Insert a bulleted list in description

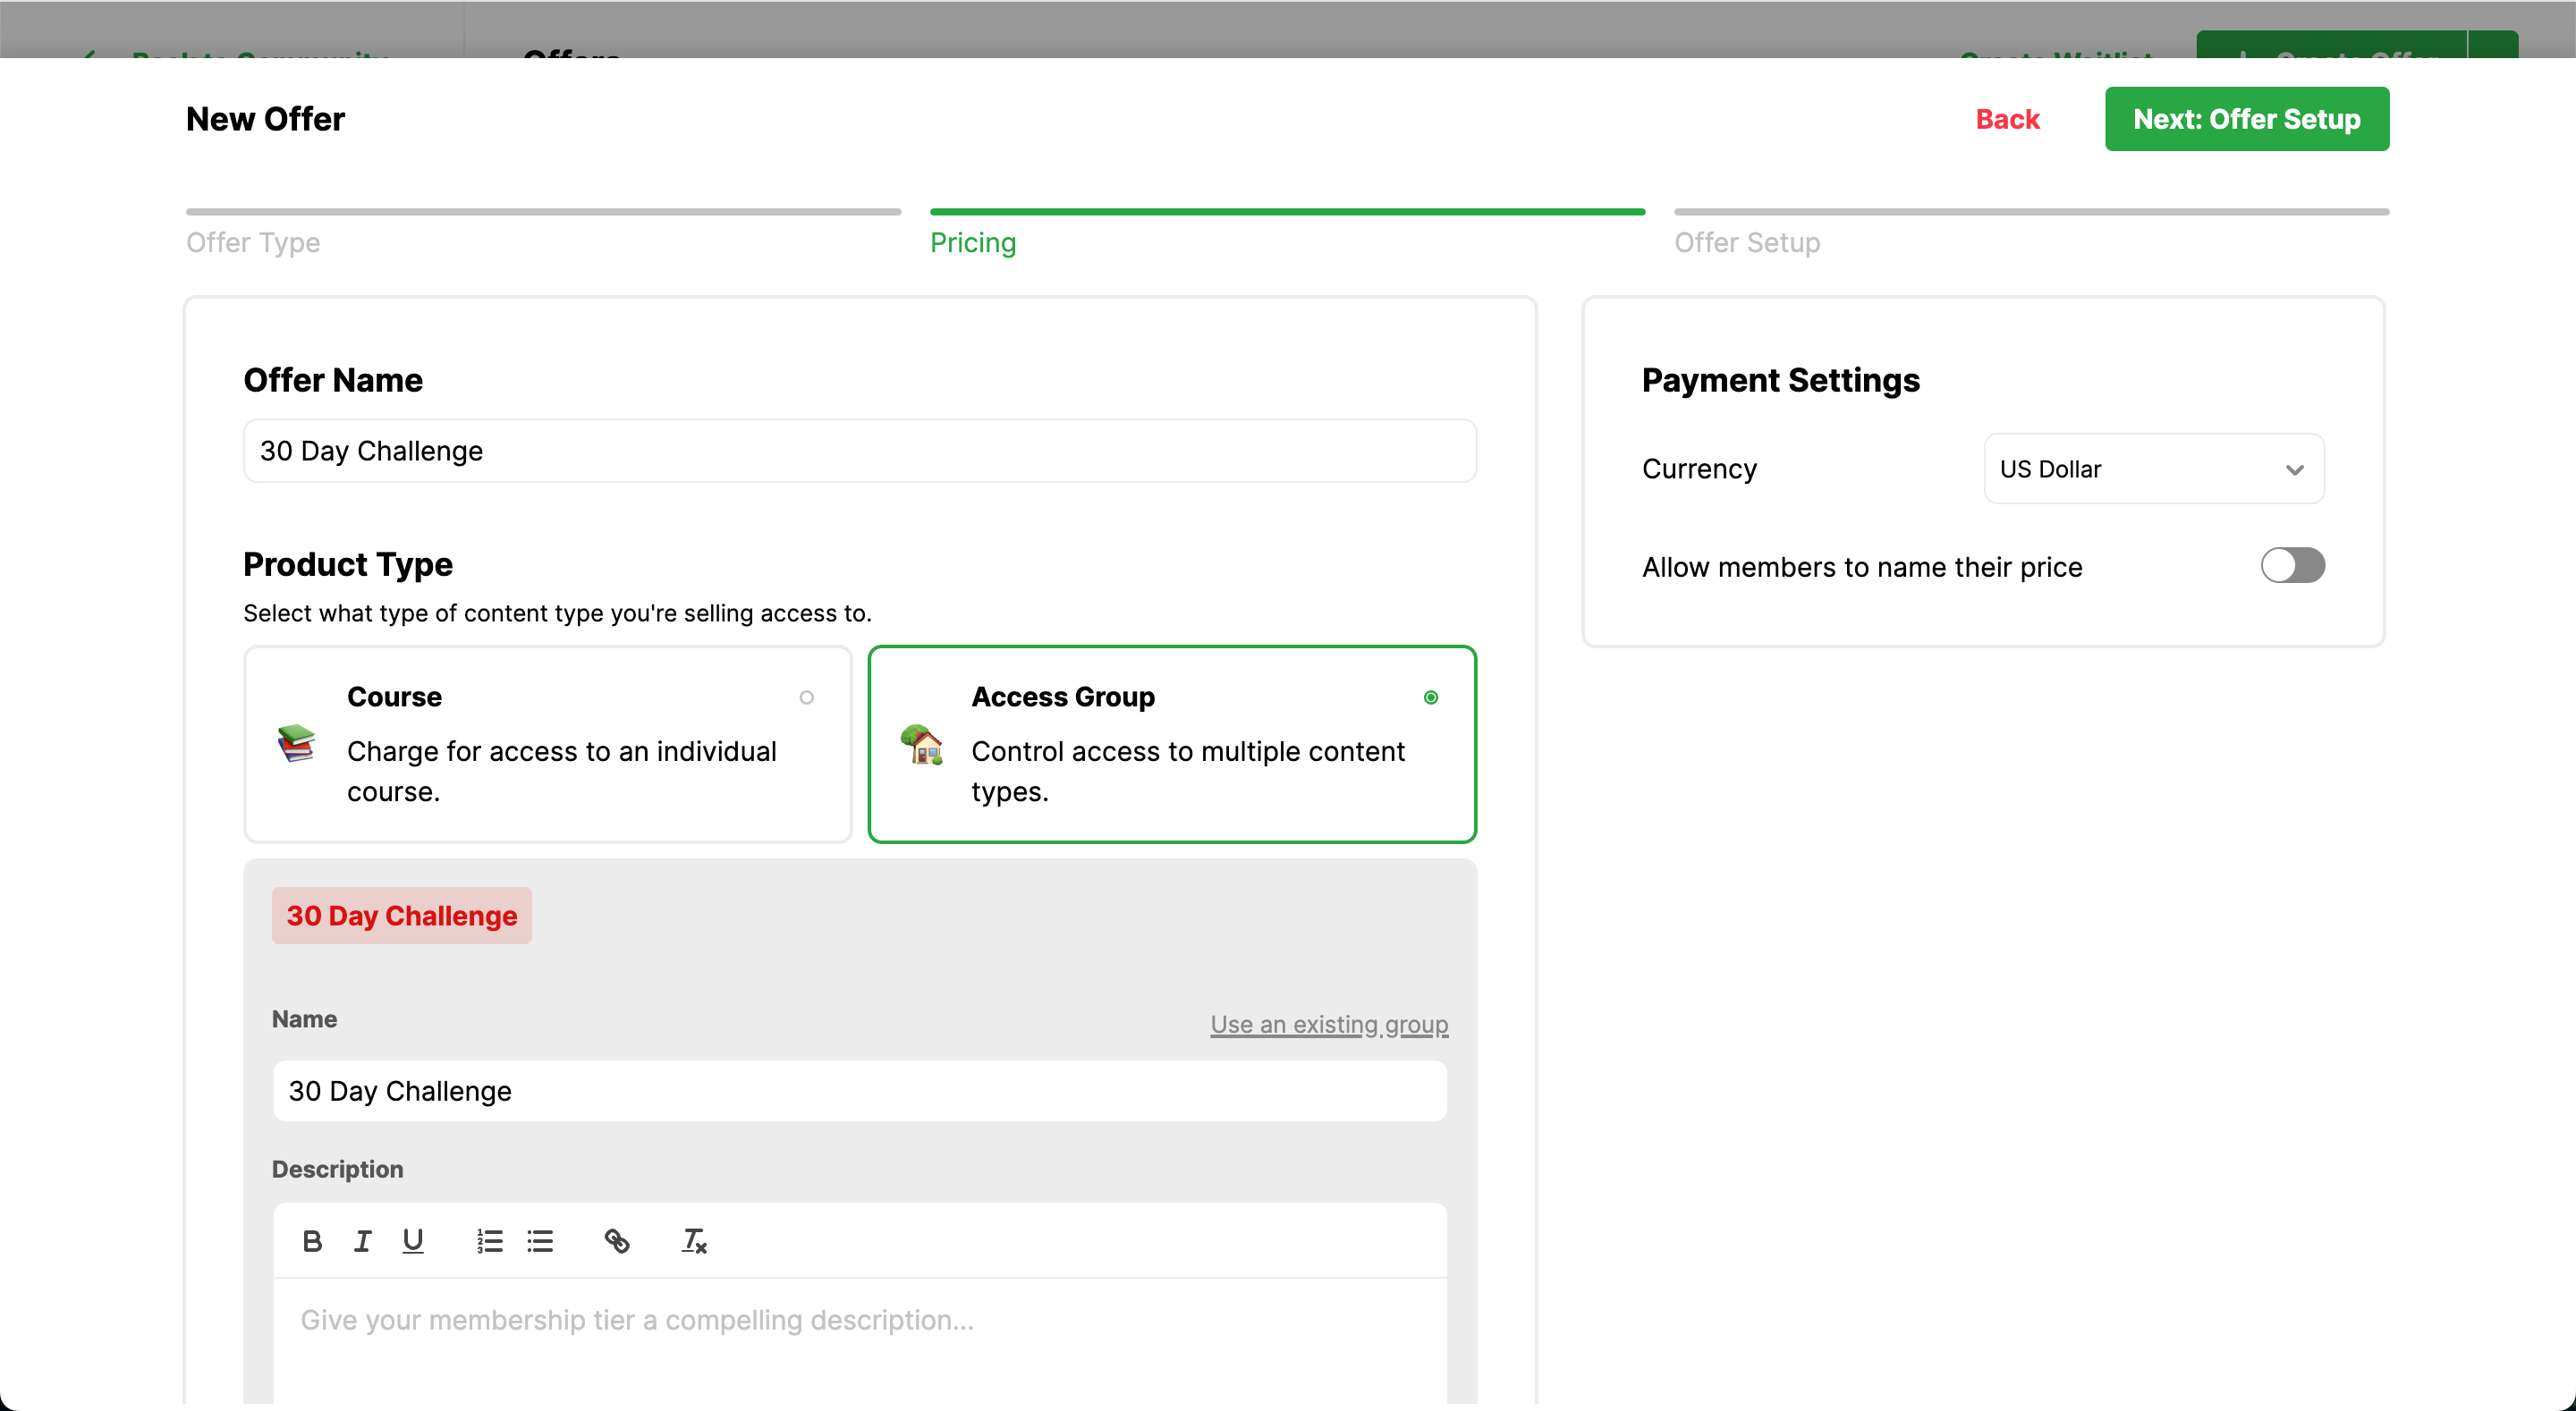[x=540, y=1241]
